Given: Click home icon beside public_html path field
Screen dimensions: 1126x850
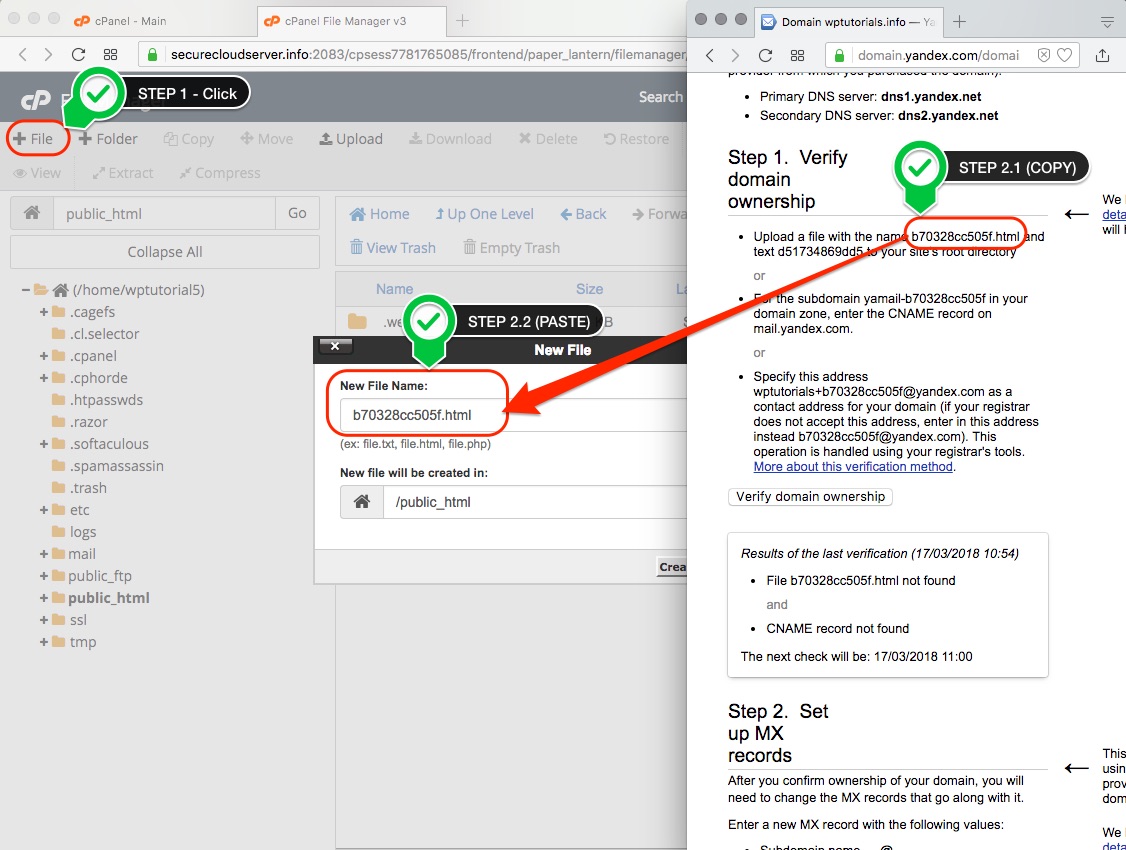Looking at the screenshot, I should [32, 213].
